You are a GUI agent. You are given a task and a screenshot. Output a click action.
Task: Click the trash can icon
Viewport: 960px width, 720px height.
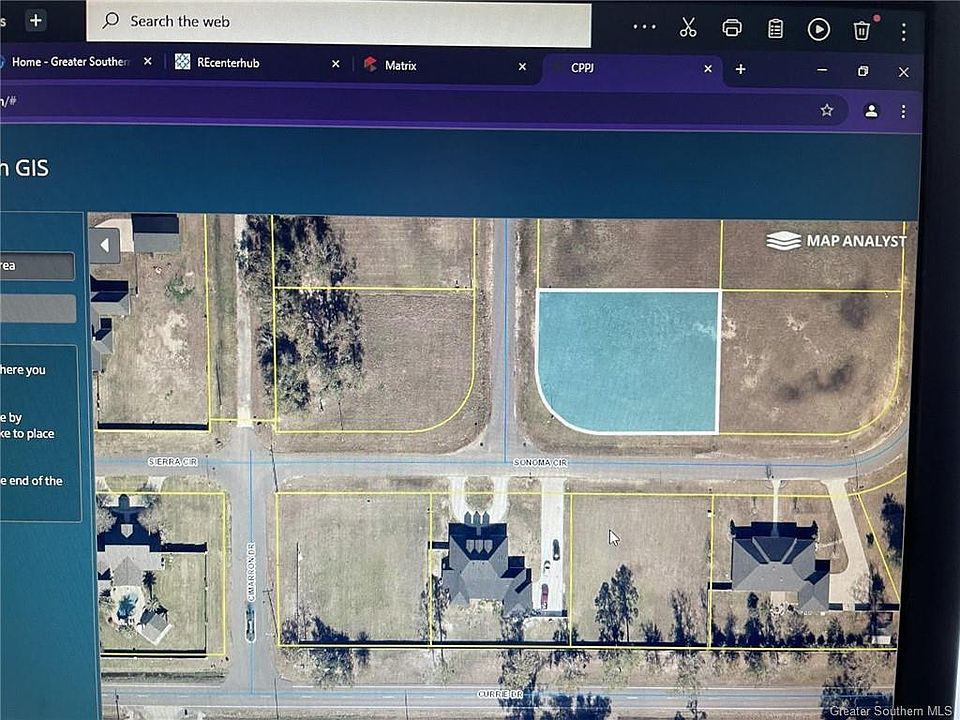click(862, 29)
